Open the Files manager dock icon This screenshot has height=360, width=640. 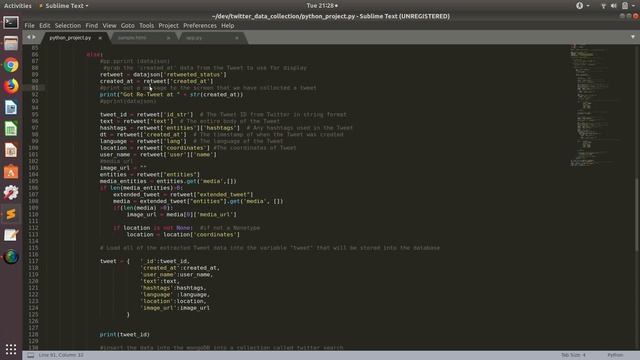click(11, 44)
